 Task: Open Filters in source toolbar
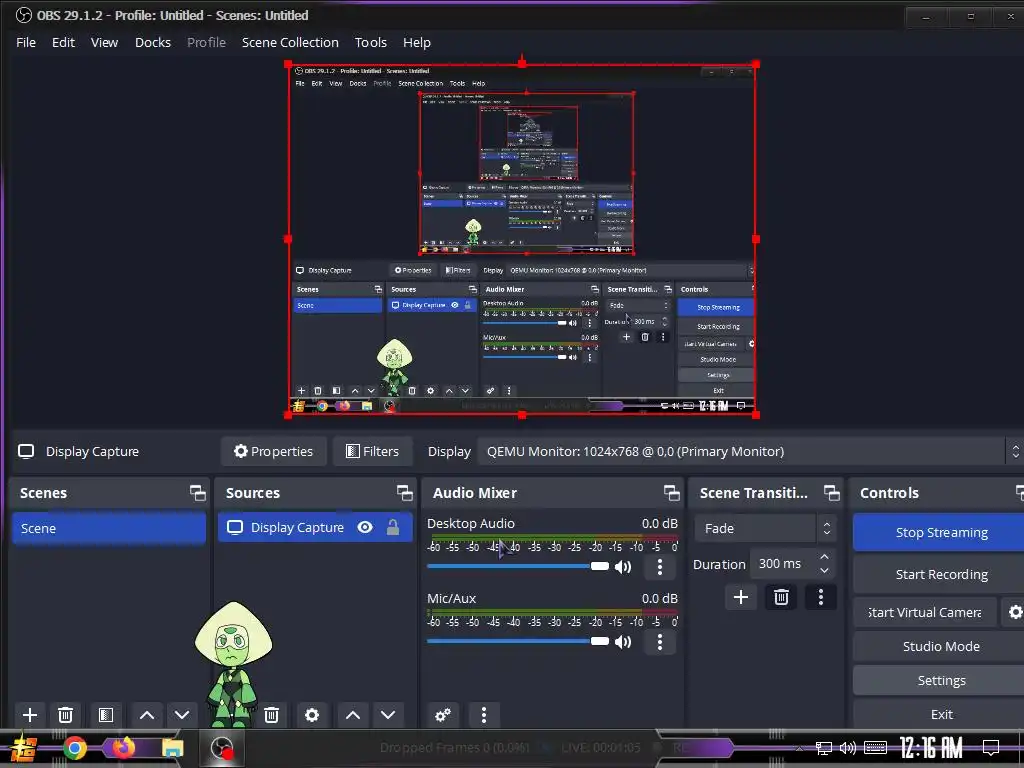[x=372, y=451]
